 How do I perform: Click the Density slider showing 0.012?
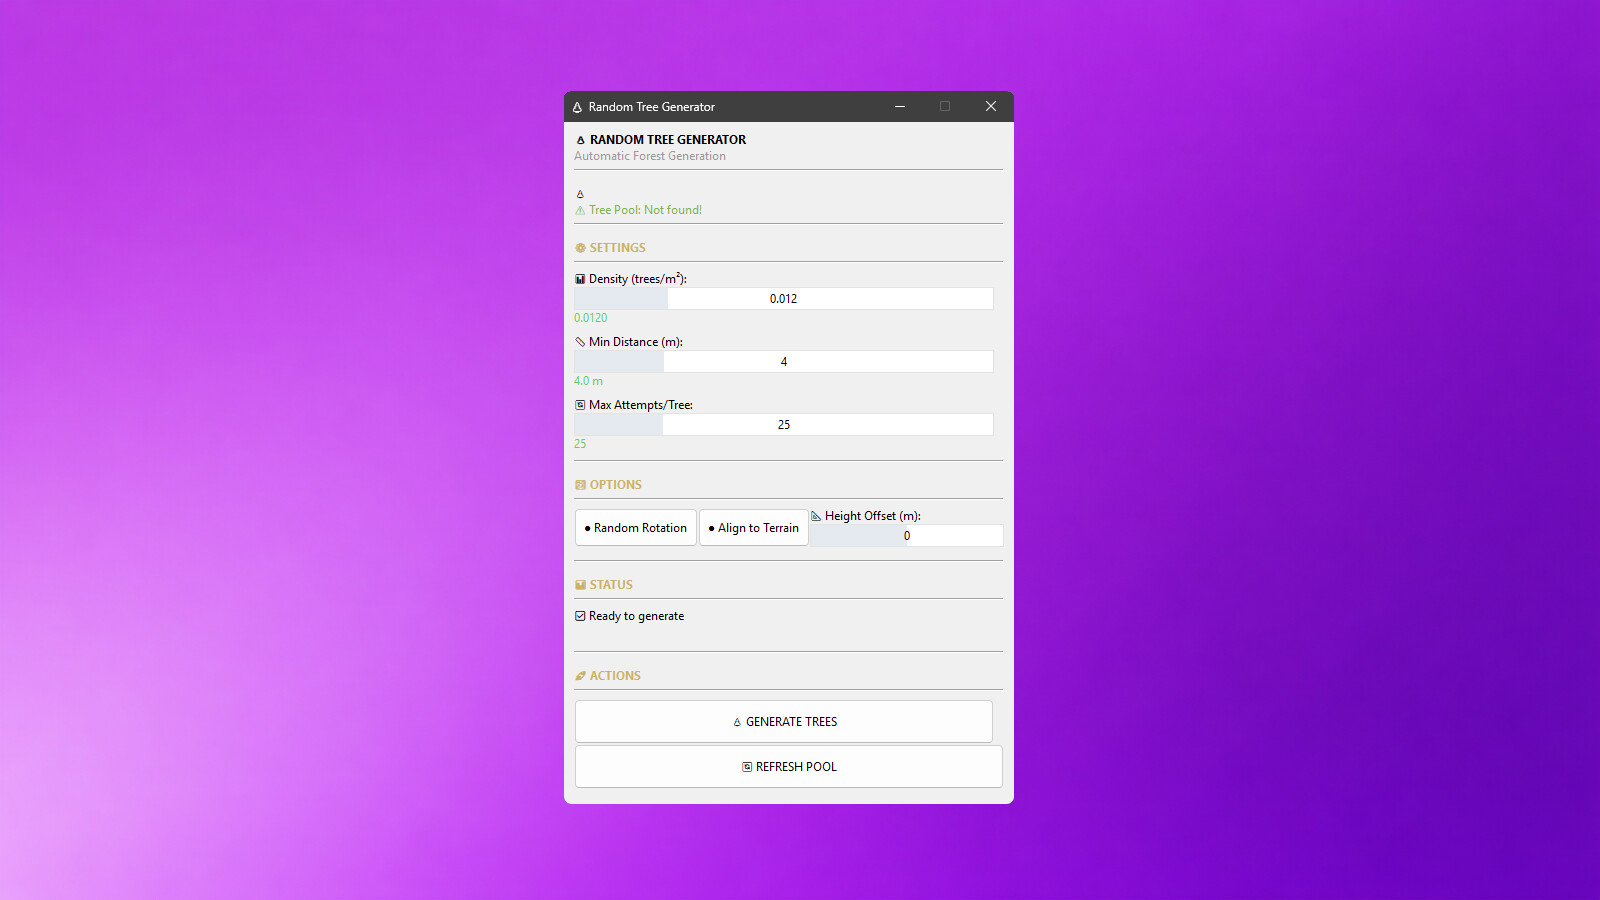[783, 299]
